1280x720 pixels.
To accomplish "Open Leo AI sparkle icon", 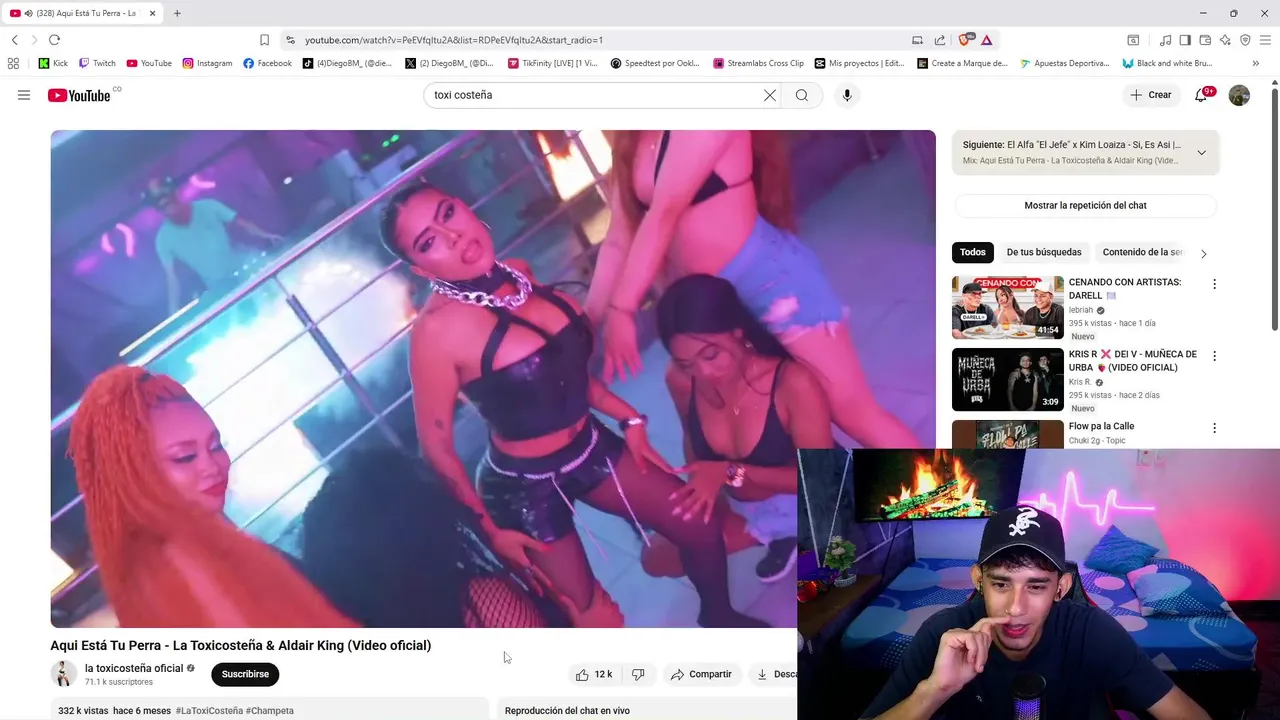I will click(x=1225, y=40).
